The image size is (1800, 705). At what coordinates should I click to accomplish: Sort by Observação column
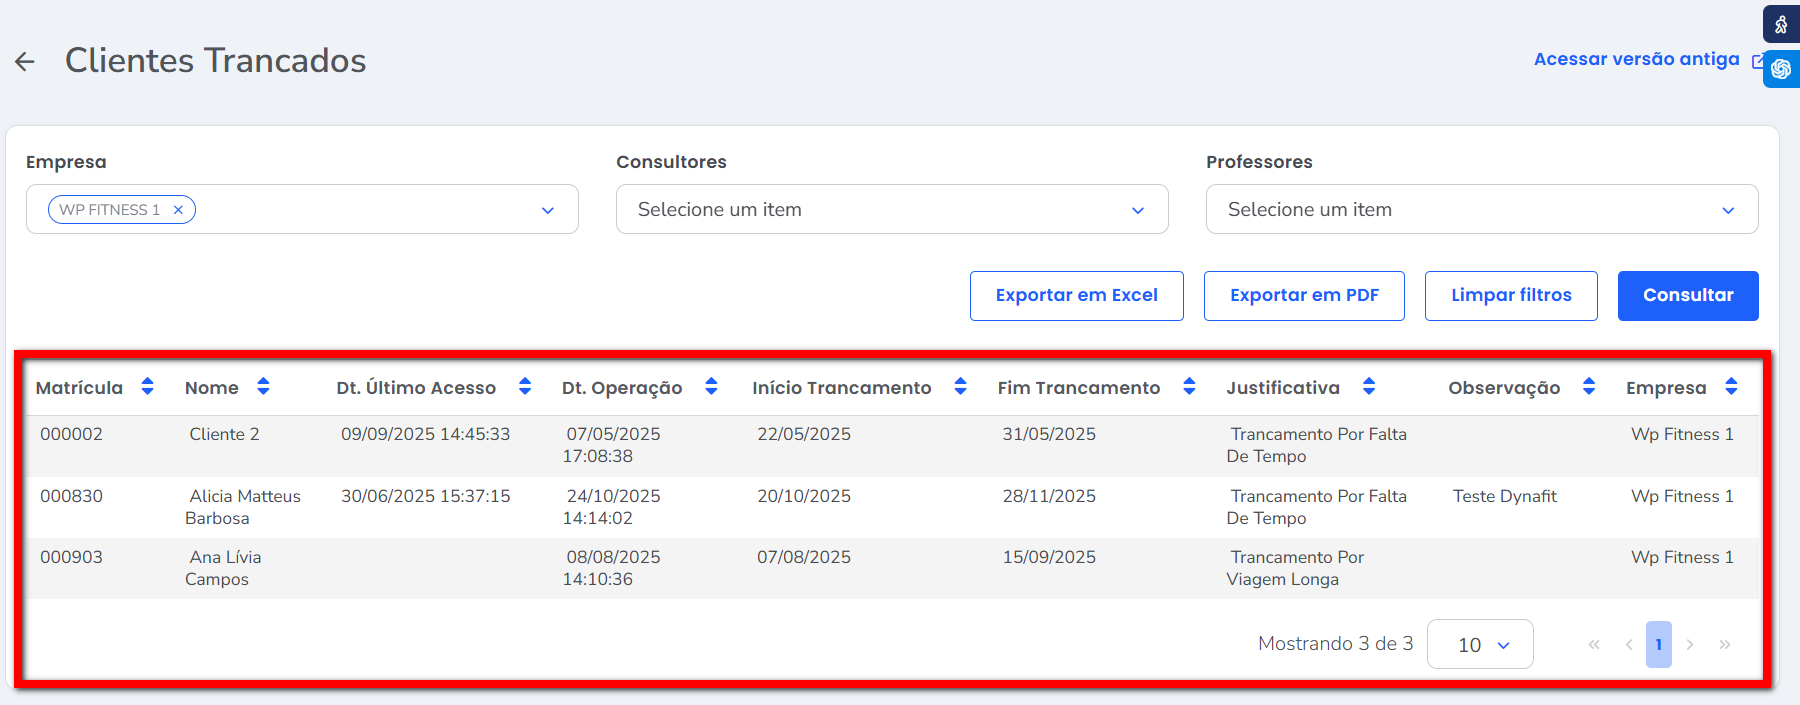coord(1589,387)
